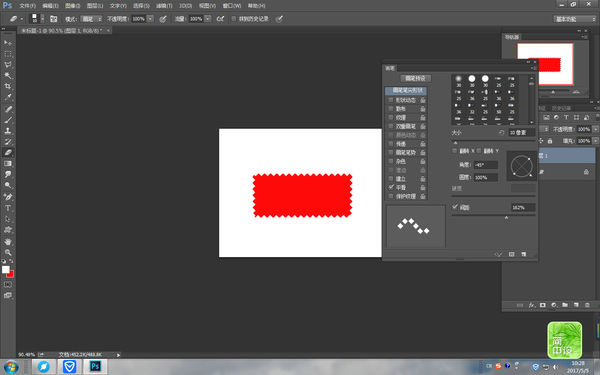Check erase-to-history checkbox in options bar
The height and width of the screenshot is (375, 600).
pyautogui.click(x=233, y=19)
